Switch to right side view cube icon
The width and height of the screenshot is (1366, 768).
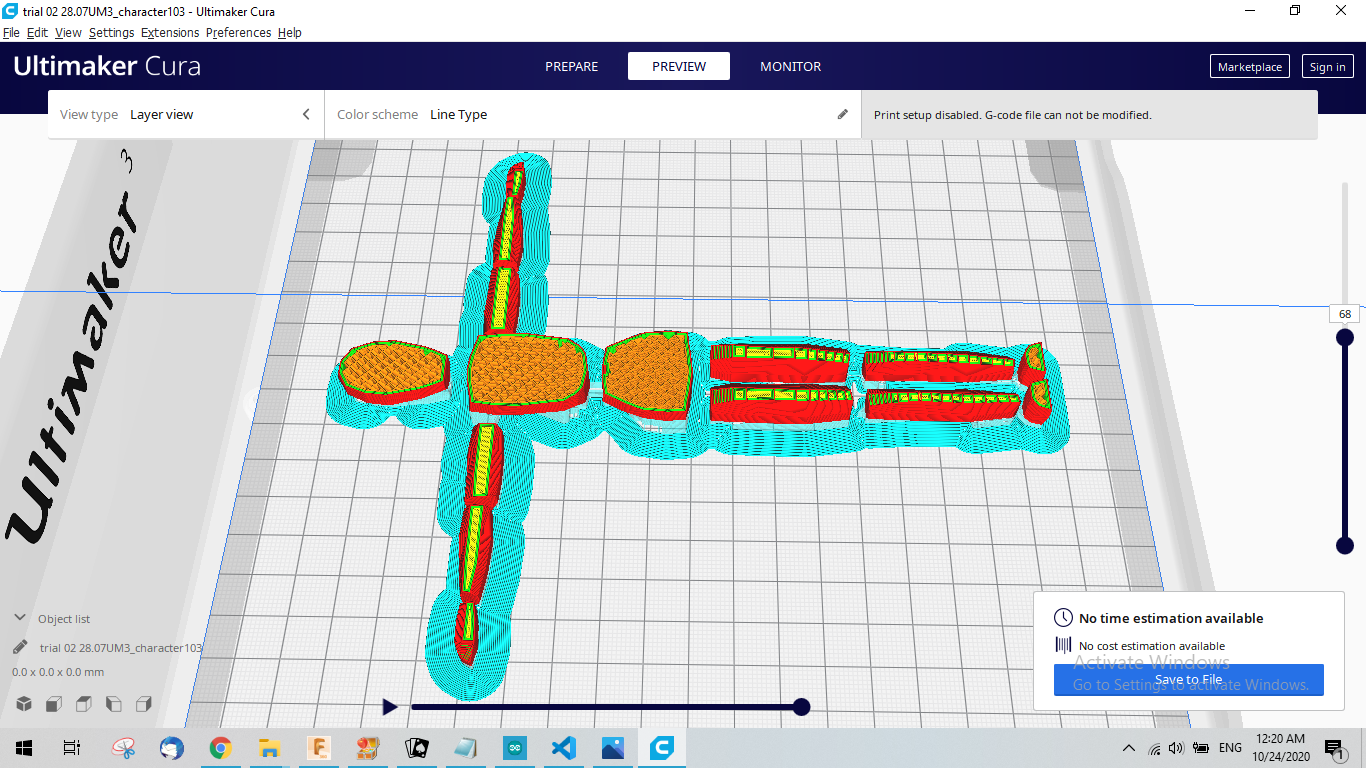[144, 704]
